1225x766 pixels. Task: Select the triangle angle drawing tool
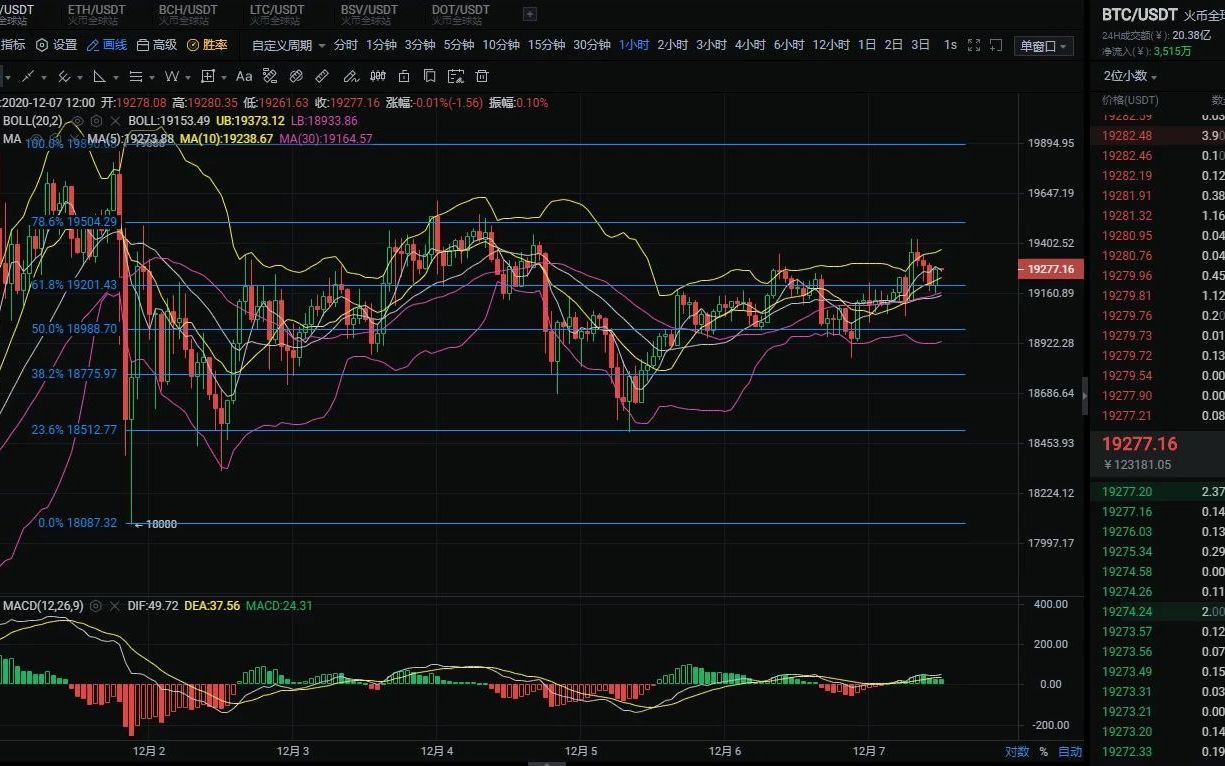click(x=99, y=77)
